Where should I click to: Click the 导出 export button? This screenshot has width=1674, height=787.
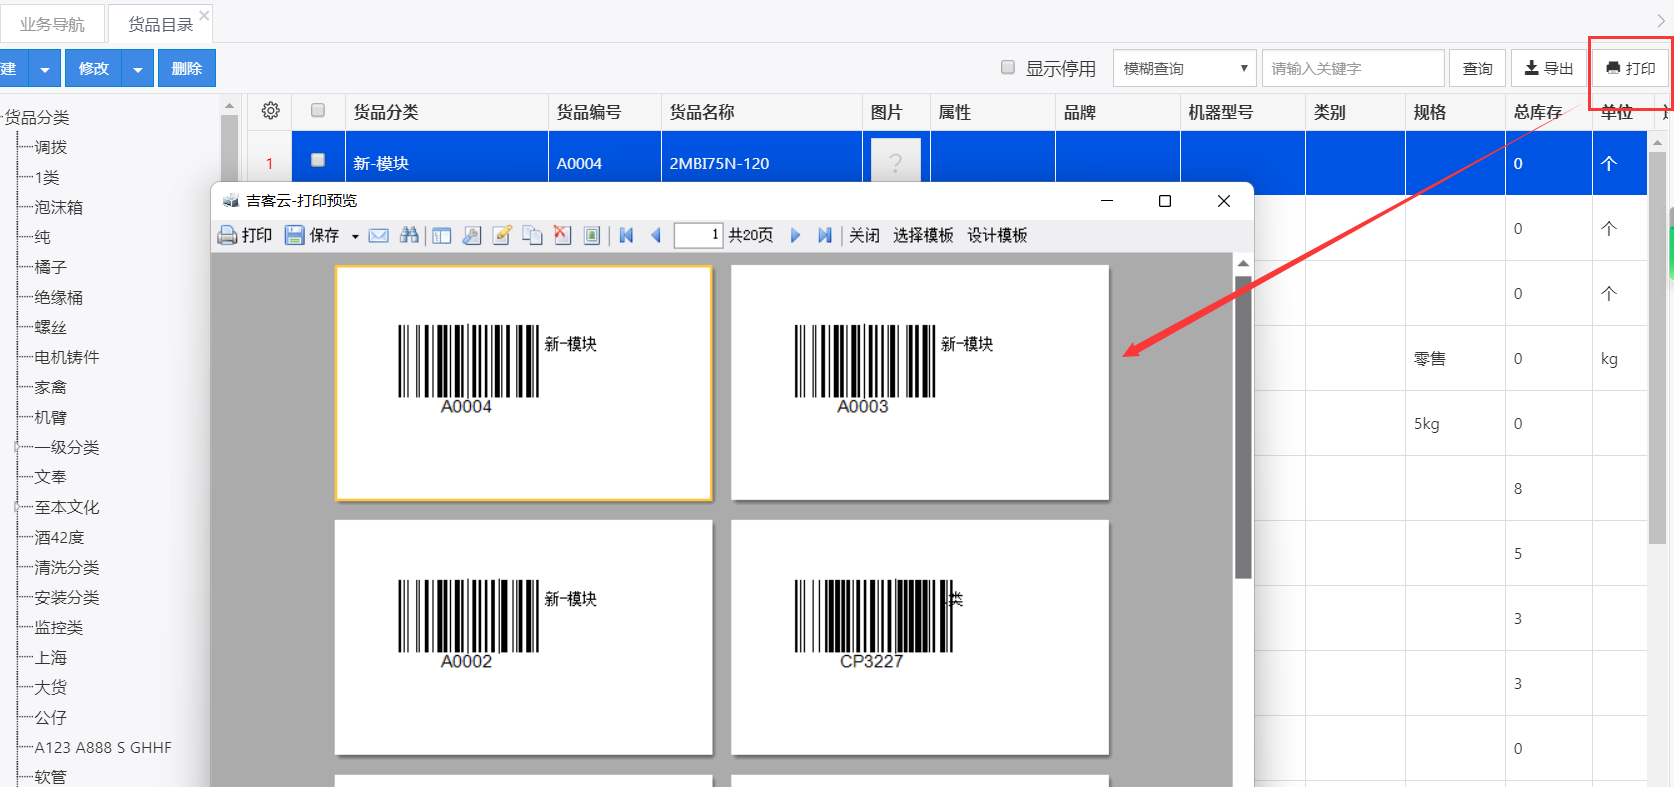coord(1549,68)
